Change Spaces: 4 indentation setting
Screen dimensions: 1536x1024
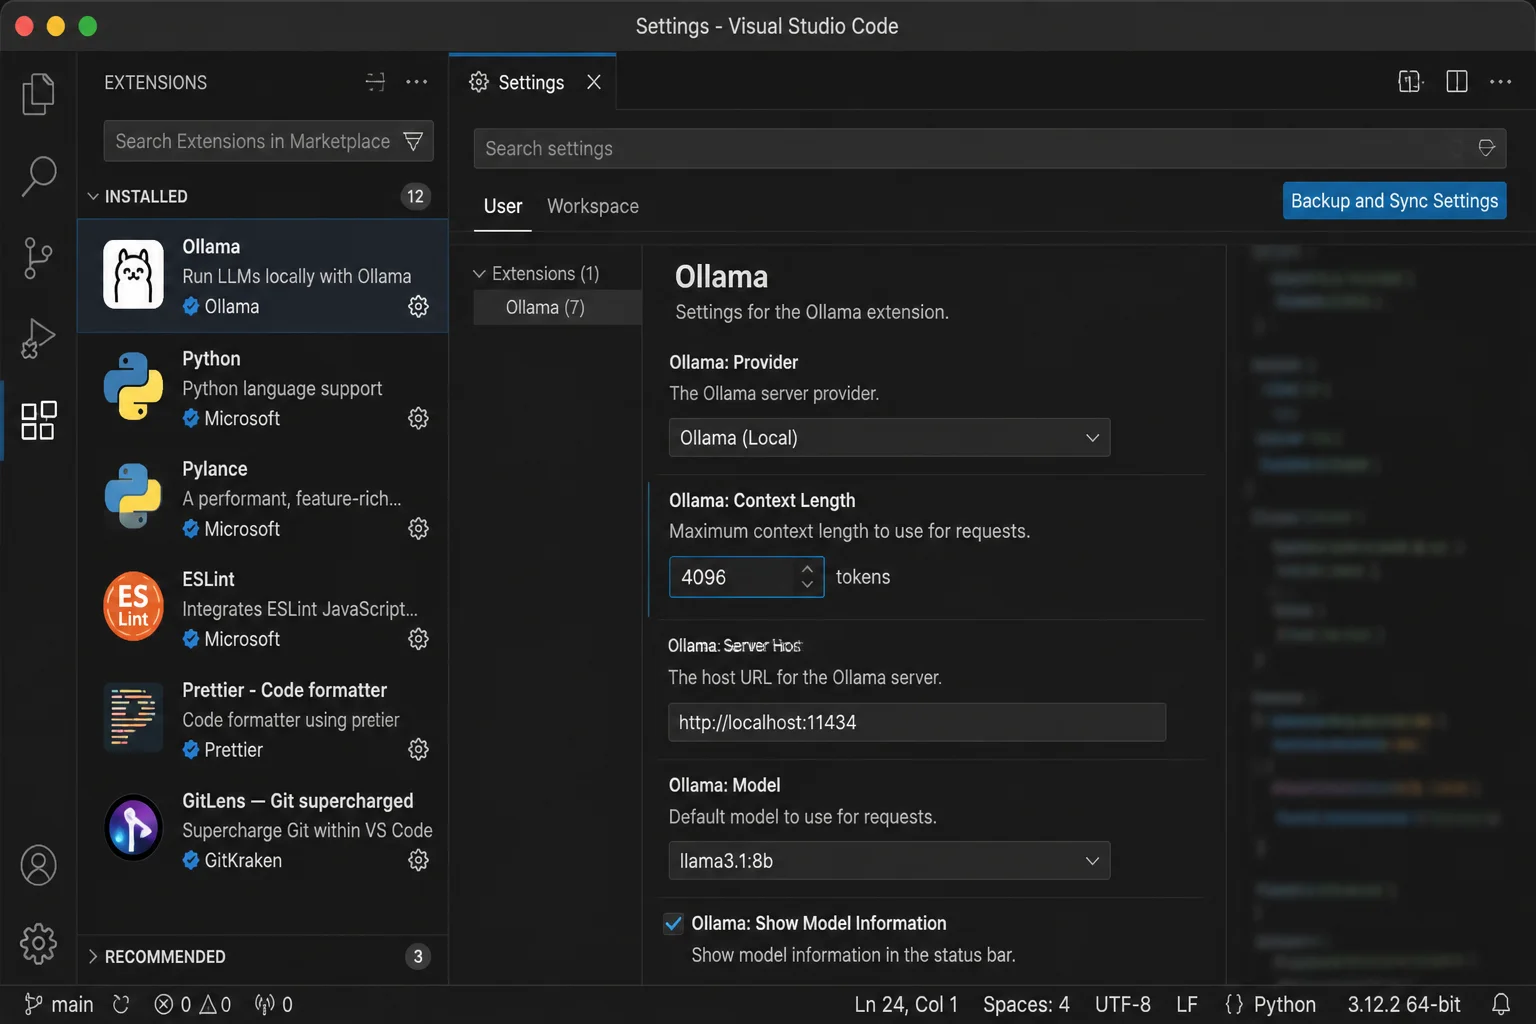[1026, 1004]
